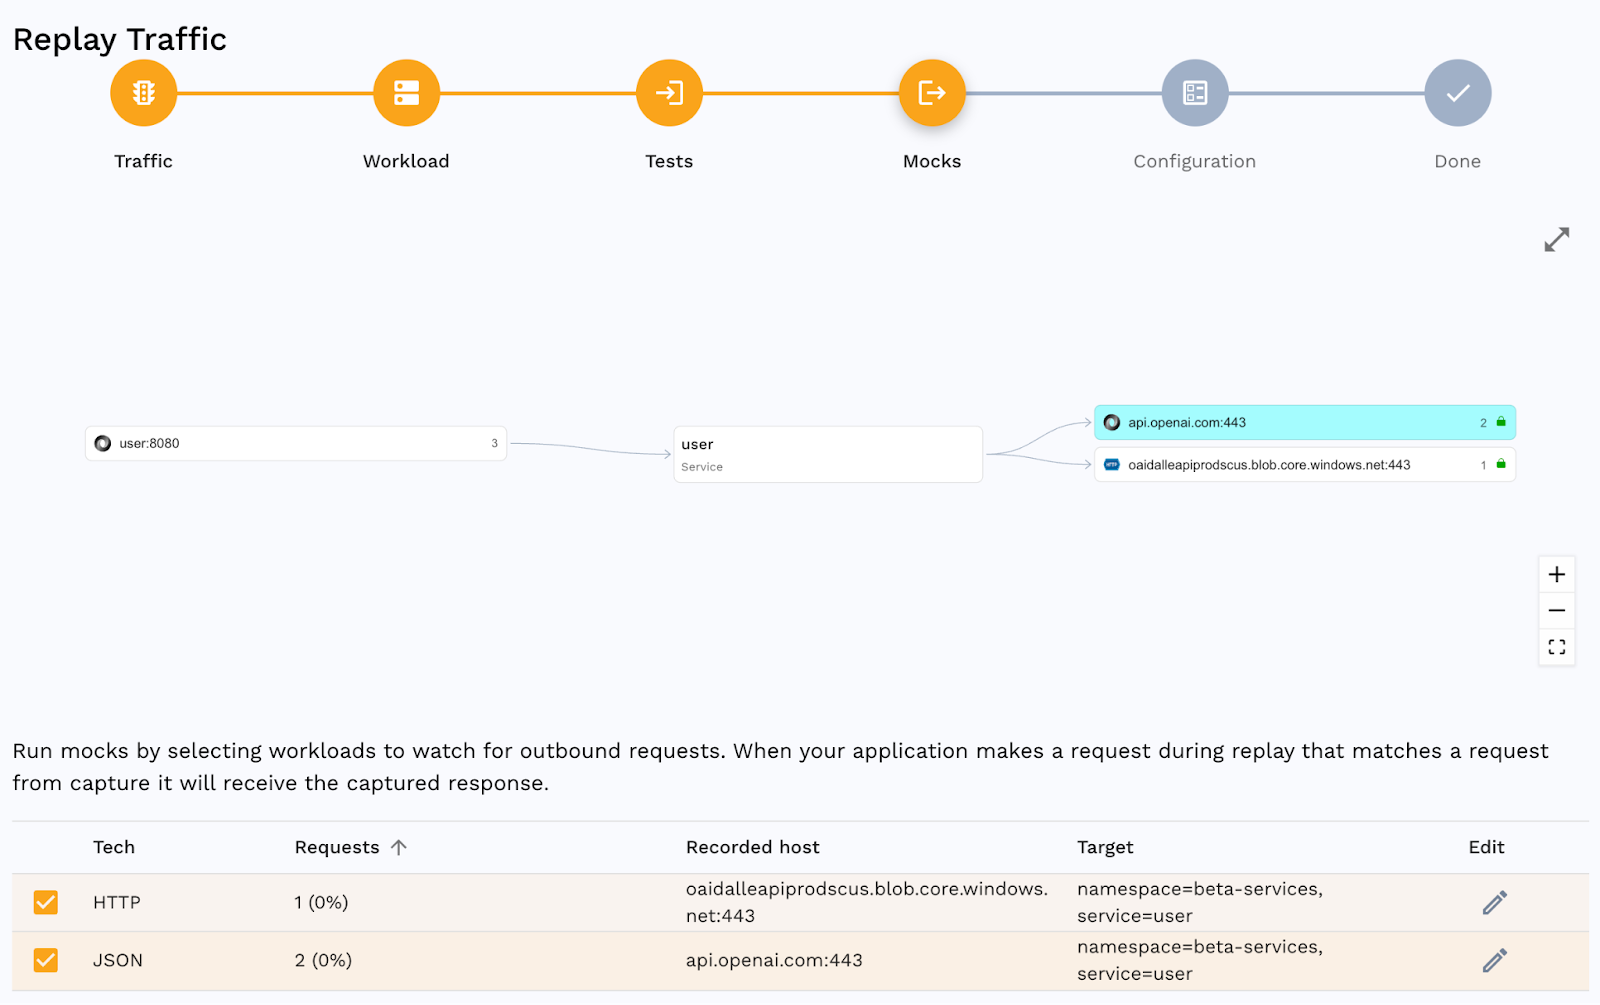1600x1005 pixels.
Task: Click the Configuration step icon
Action: click(1195, 93)
